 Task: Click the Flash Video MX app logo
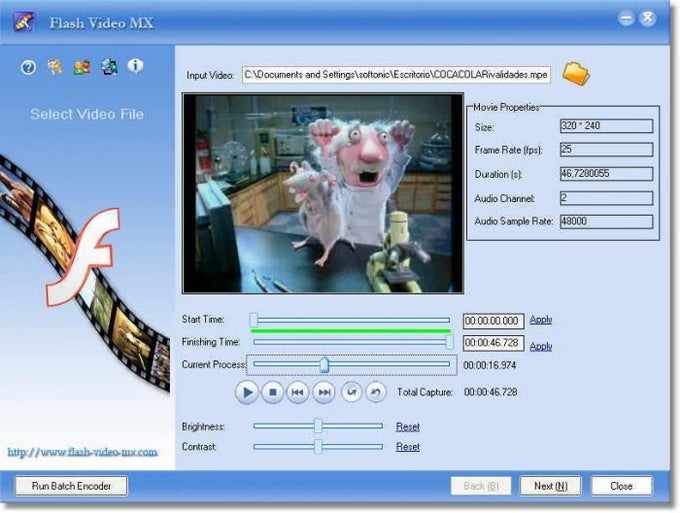[24, 22]
